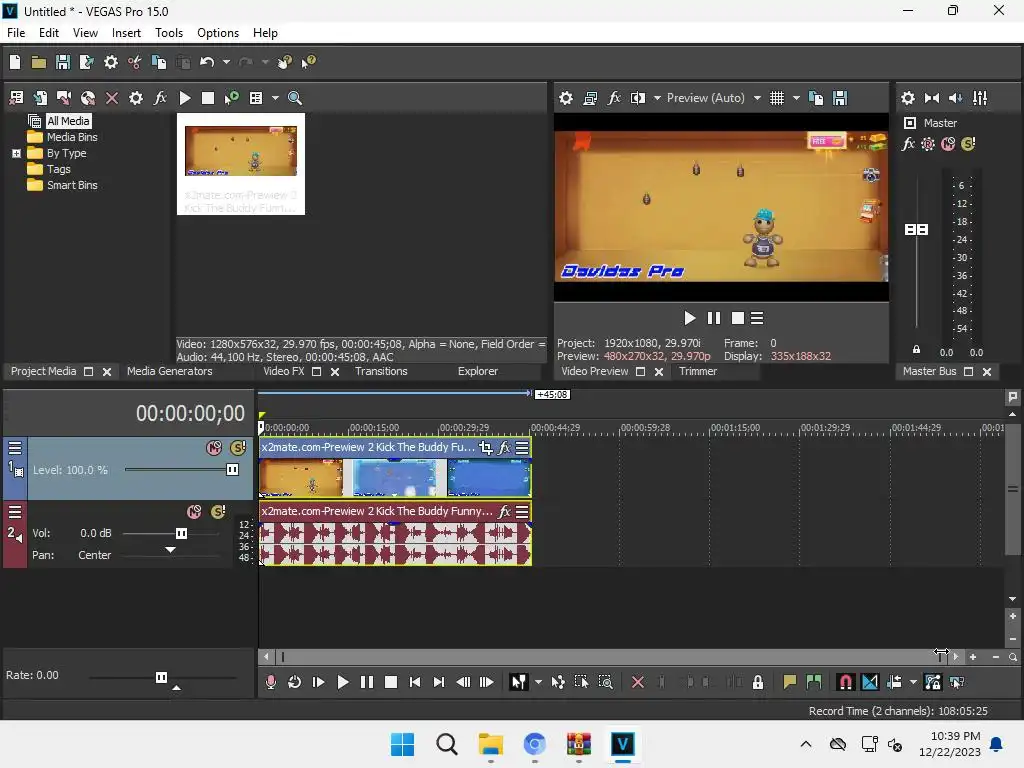The width and height of the screenshot is (1024, 768).
Task: Save the project with the floppy icon
Action: point(63,62)
